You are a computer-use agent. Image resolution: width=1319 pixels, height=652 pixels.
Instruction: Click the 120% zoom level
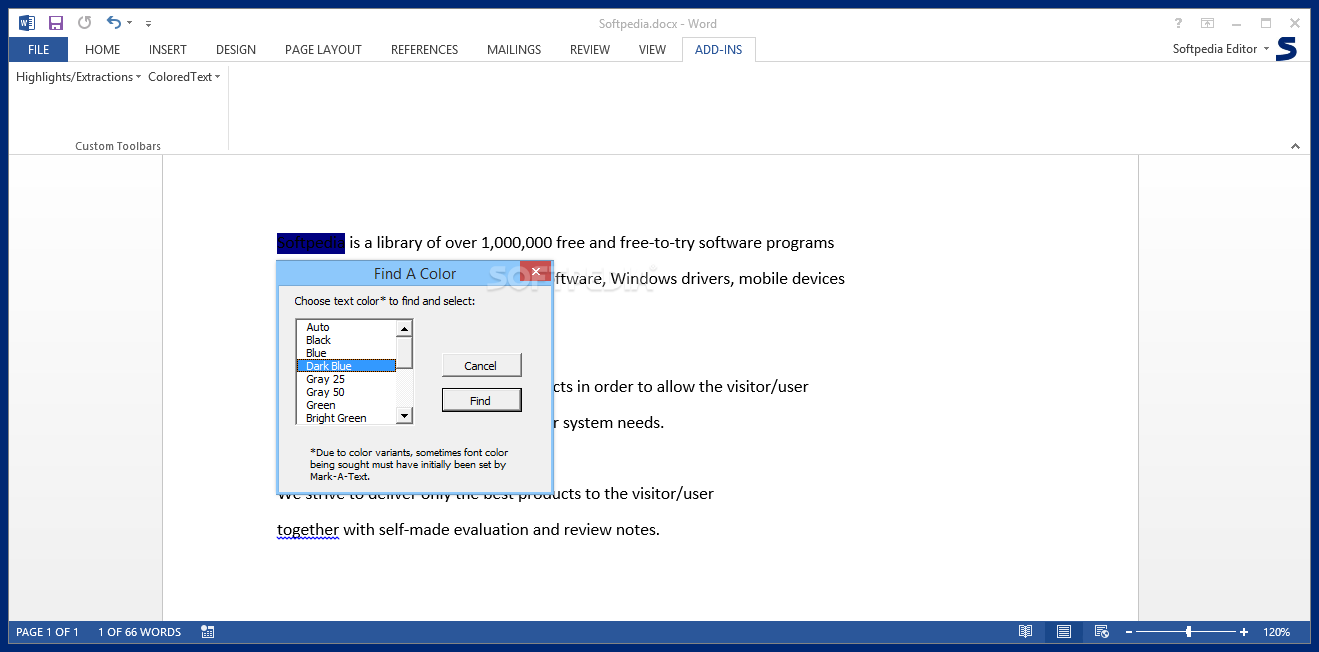[x=1277, y=632]
